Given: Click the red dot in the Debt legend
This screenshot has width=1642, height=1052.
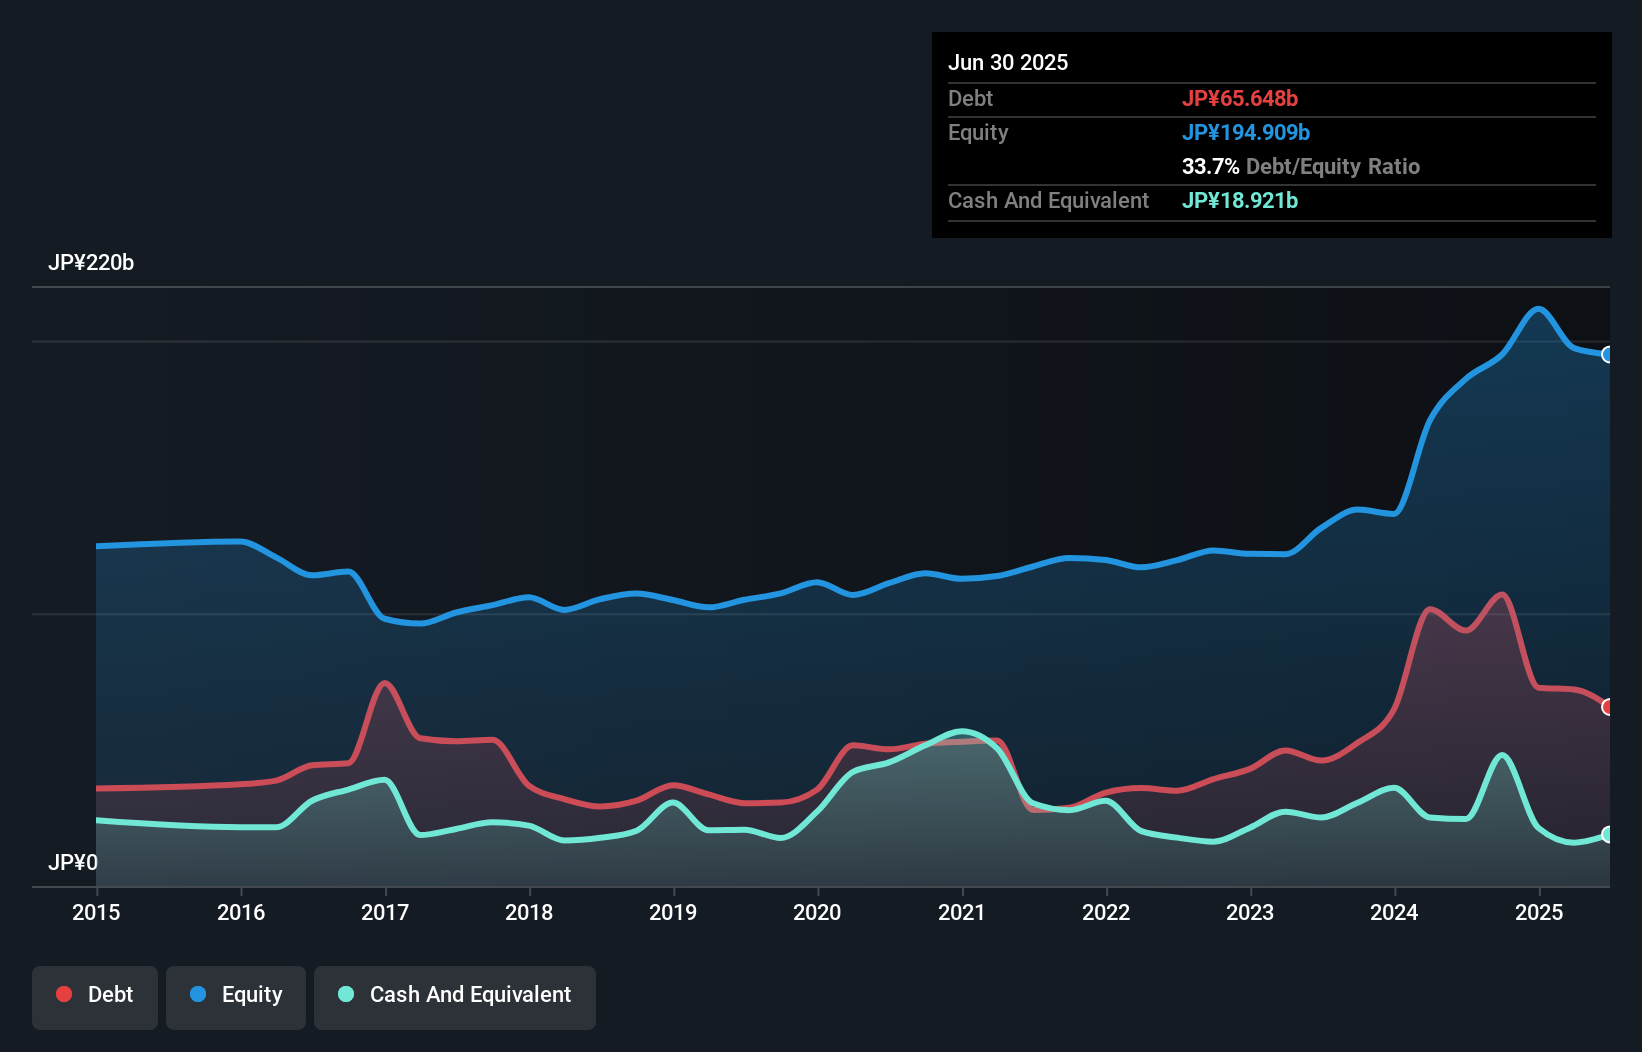Looking at the screenshot, I should pyautogui.click(x=64, y=994).
